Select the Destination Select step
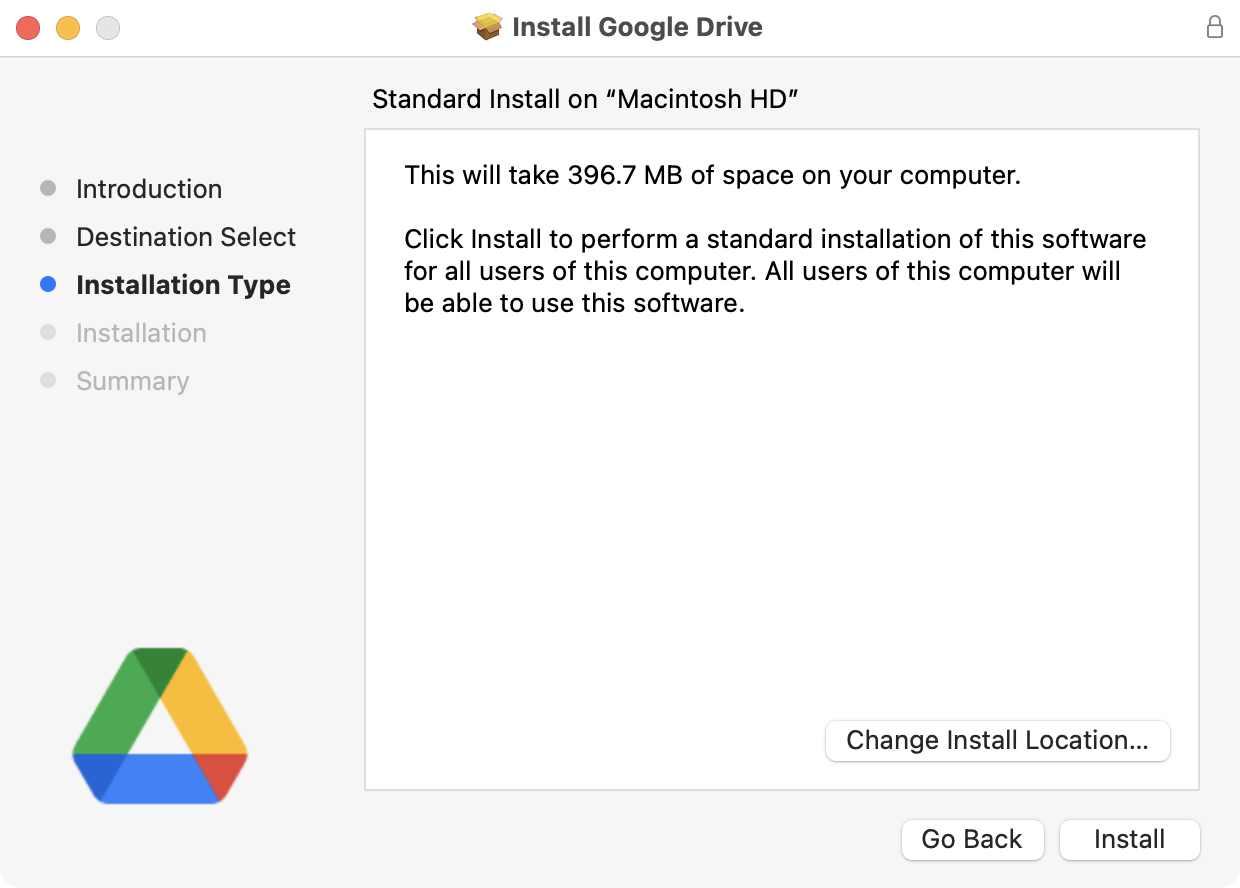1240x888 pixels. tap(185, 236)
